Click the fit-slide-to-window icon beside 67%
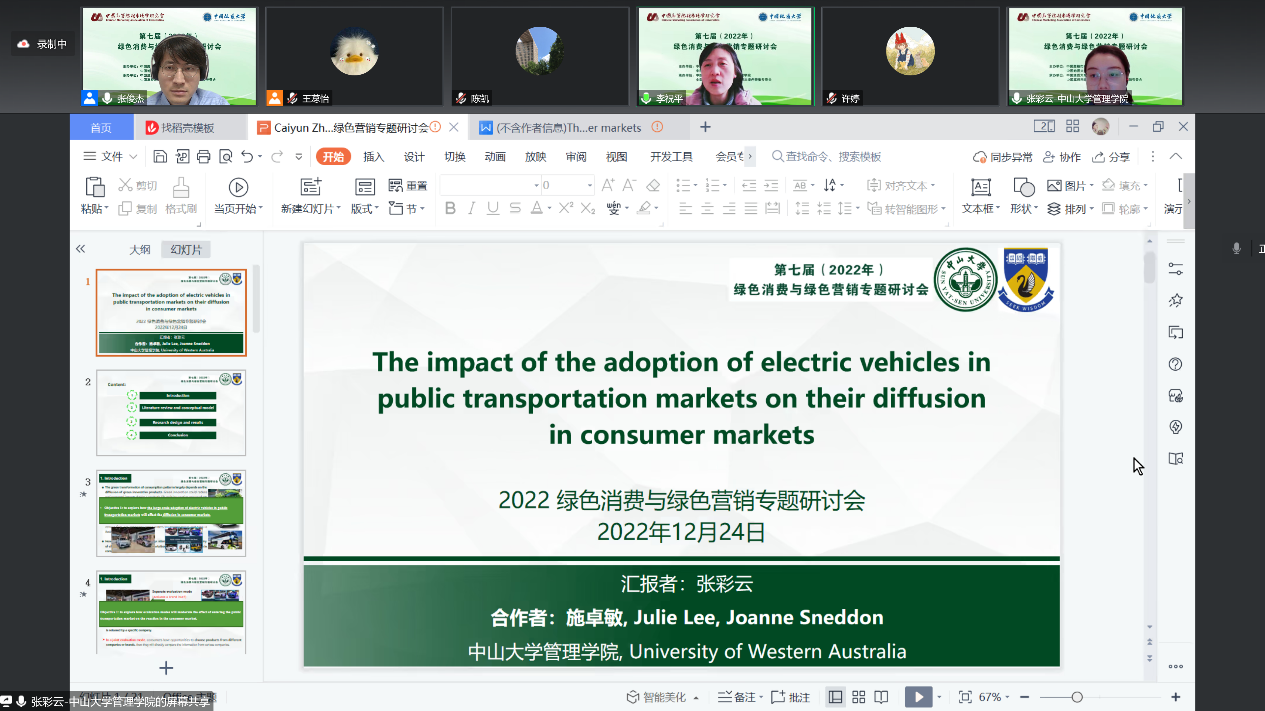The height and width of the screenshot is (711, 1265). (x=965, y=697)
